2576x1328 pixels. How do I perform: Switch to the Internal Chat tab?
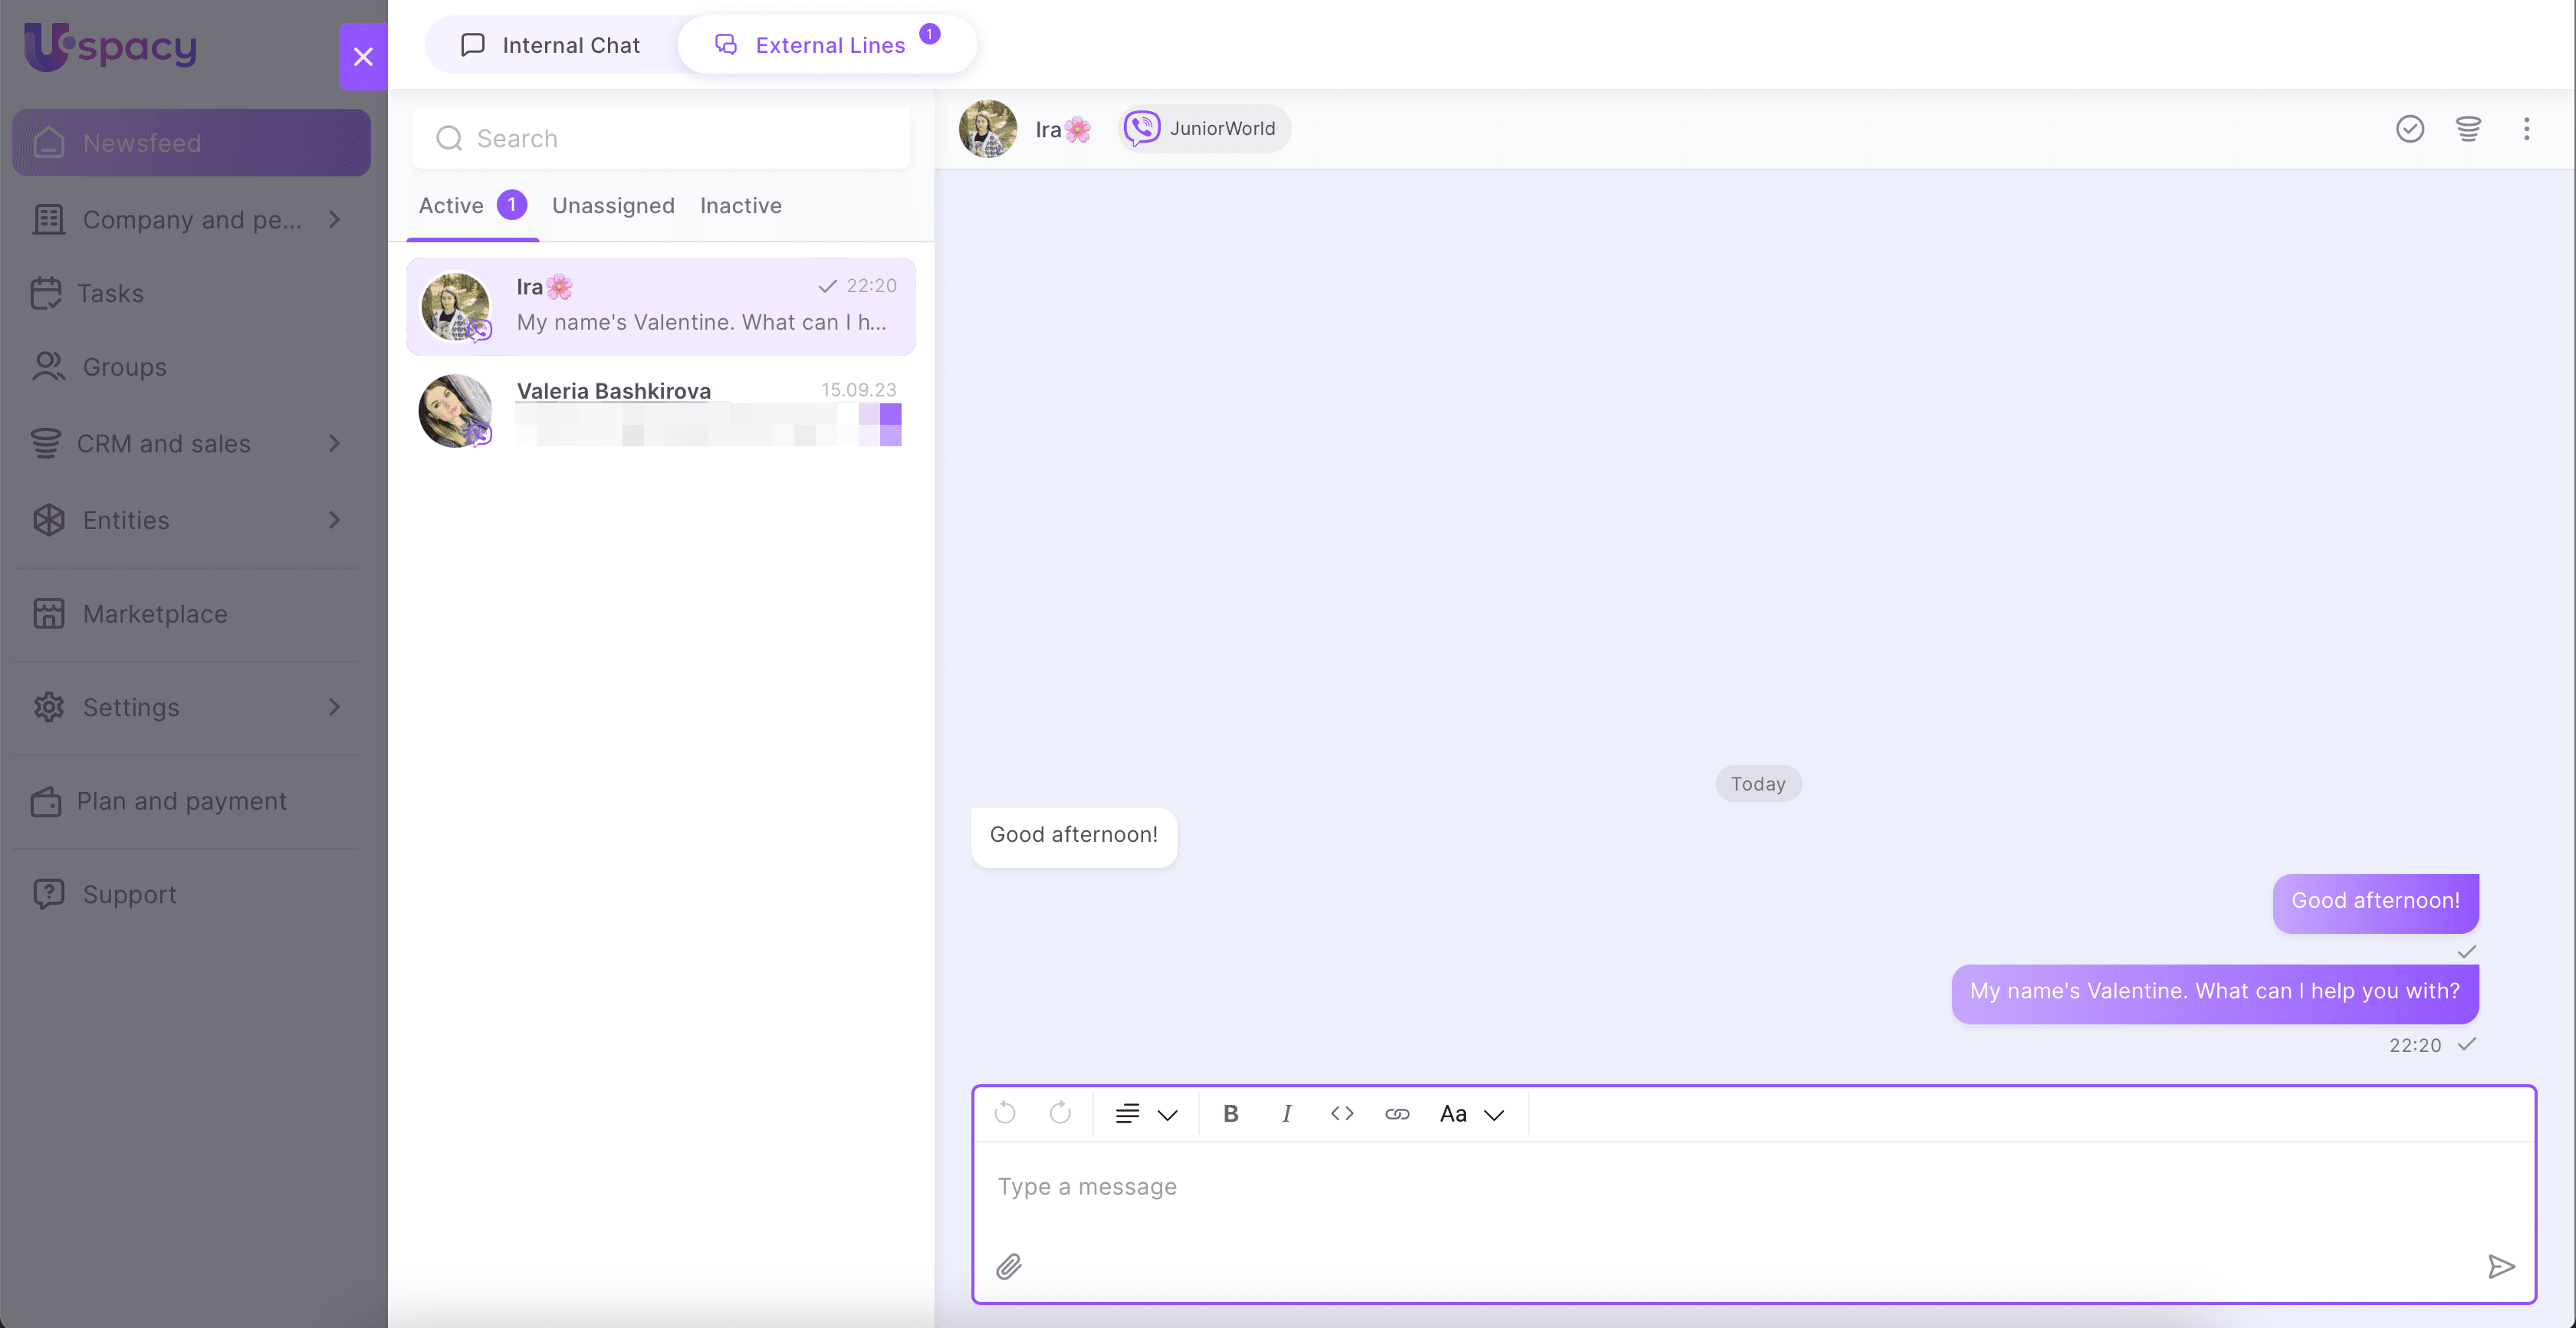coord(551,45)
